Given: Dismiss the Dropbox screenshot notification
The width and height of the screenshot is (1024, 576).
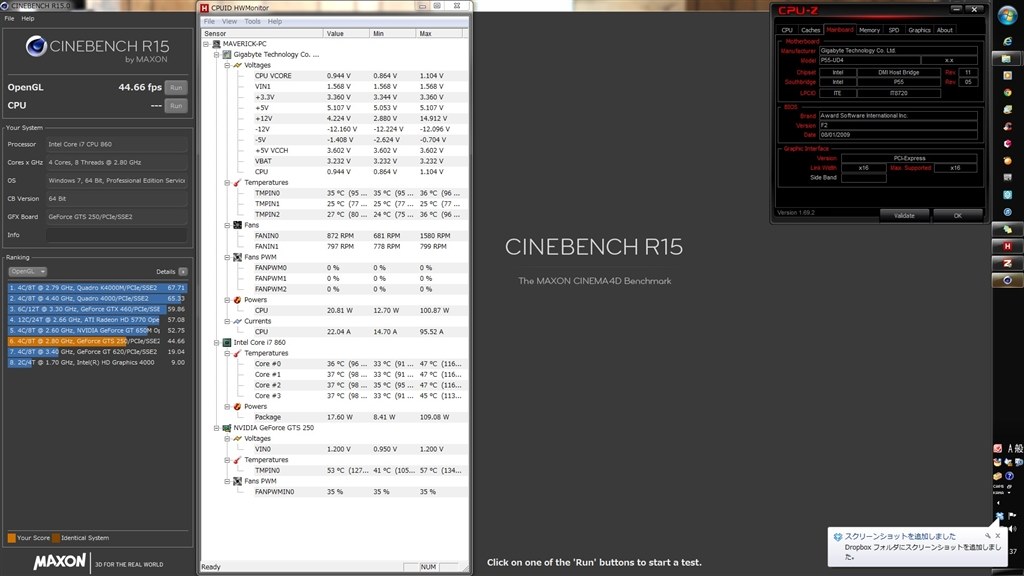Looking at the screenshot, I should 998,536.
